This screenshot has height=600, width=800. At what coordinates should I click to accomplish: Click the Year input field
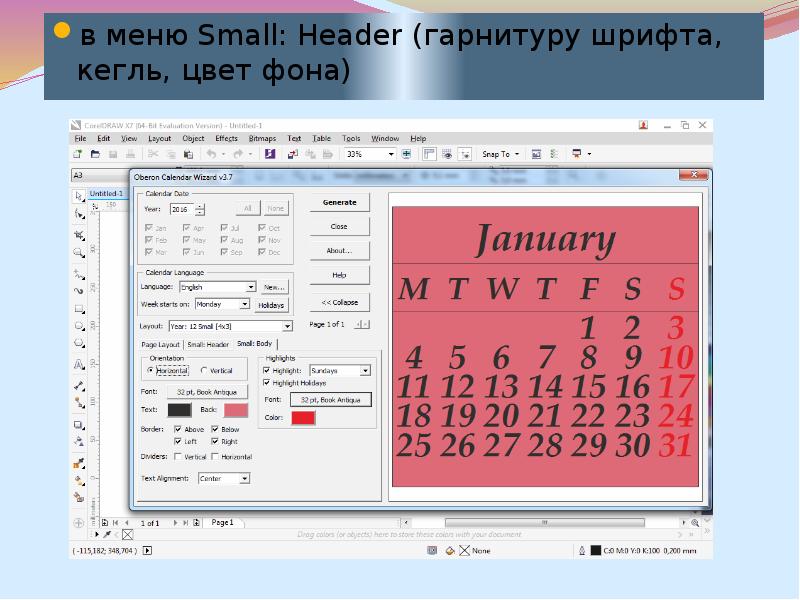[180, 210]
